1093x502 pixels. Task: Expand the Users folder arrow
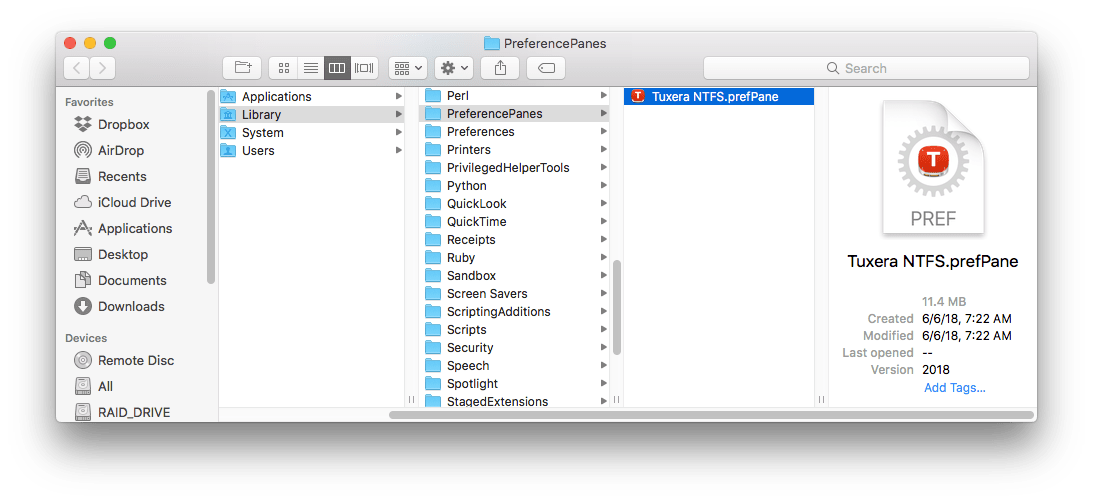[399, 151]
